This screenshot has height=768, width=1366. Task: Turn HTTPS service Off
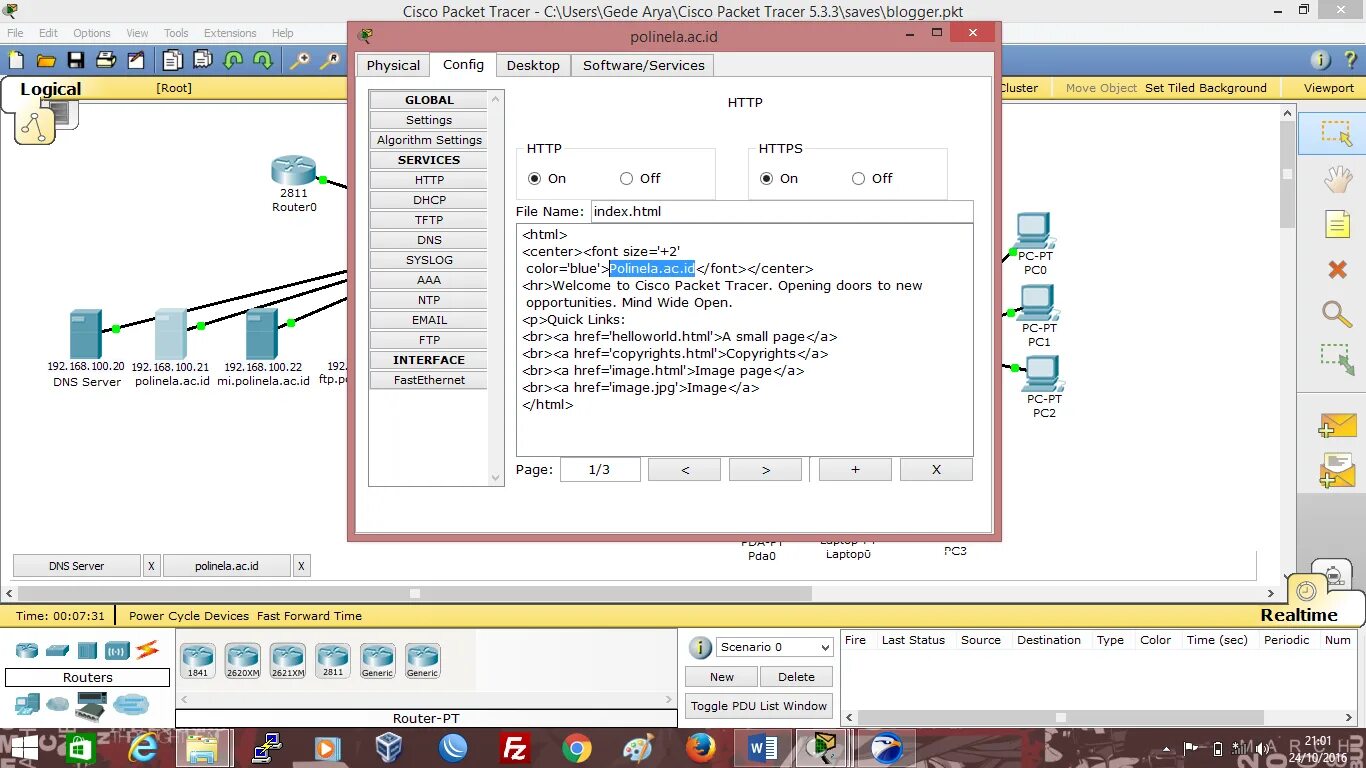coord(859,179)
